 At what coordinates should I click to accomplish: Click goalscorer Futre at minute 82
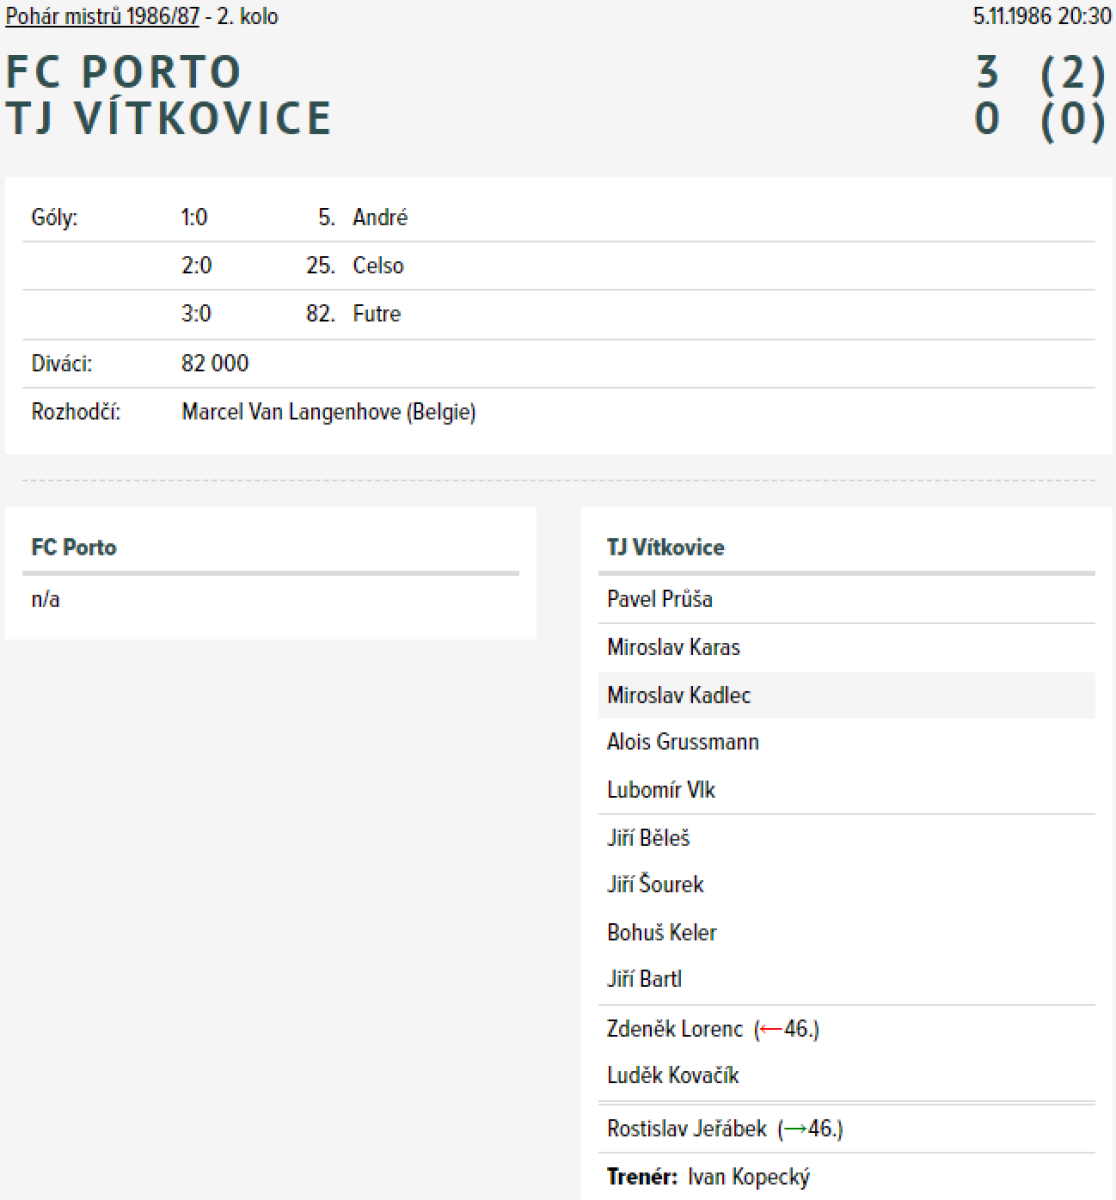tap(376, 314)
